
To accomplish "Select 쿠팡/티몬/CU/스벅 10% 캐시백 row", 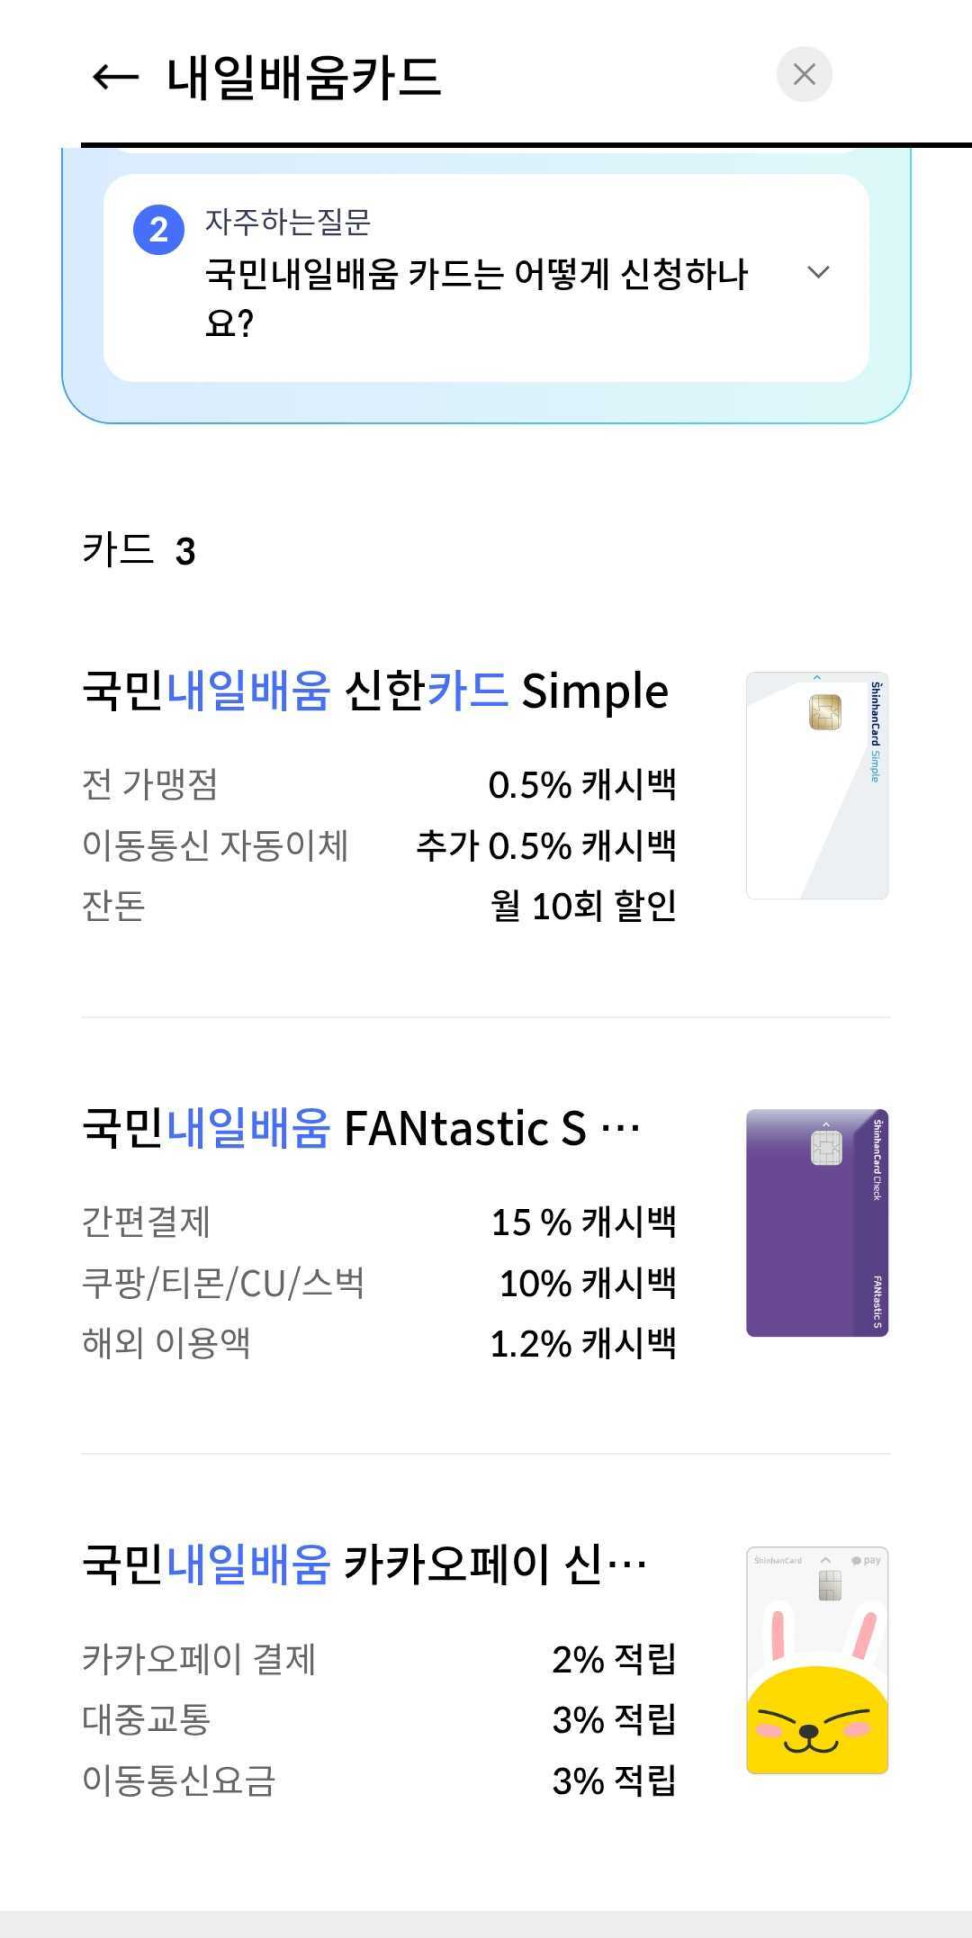I will coord(379,1283).
